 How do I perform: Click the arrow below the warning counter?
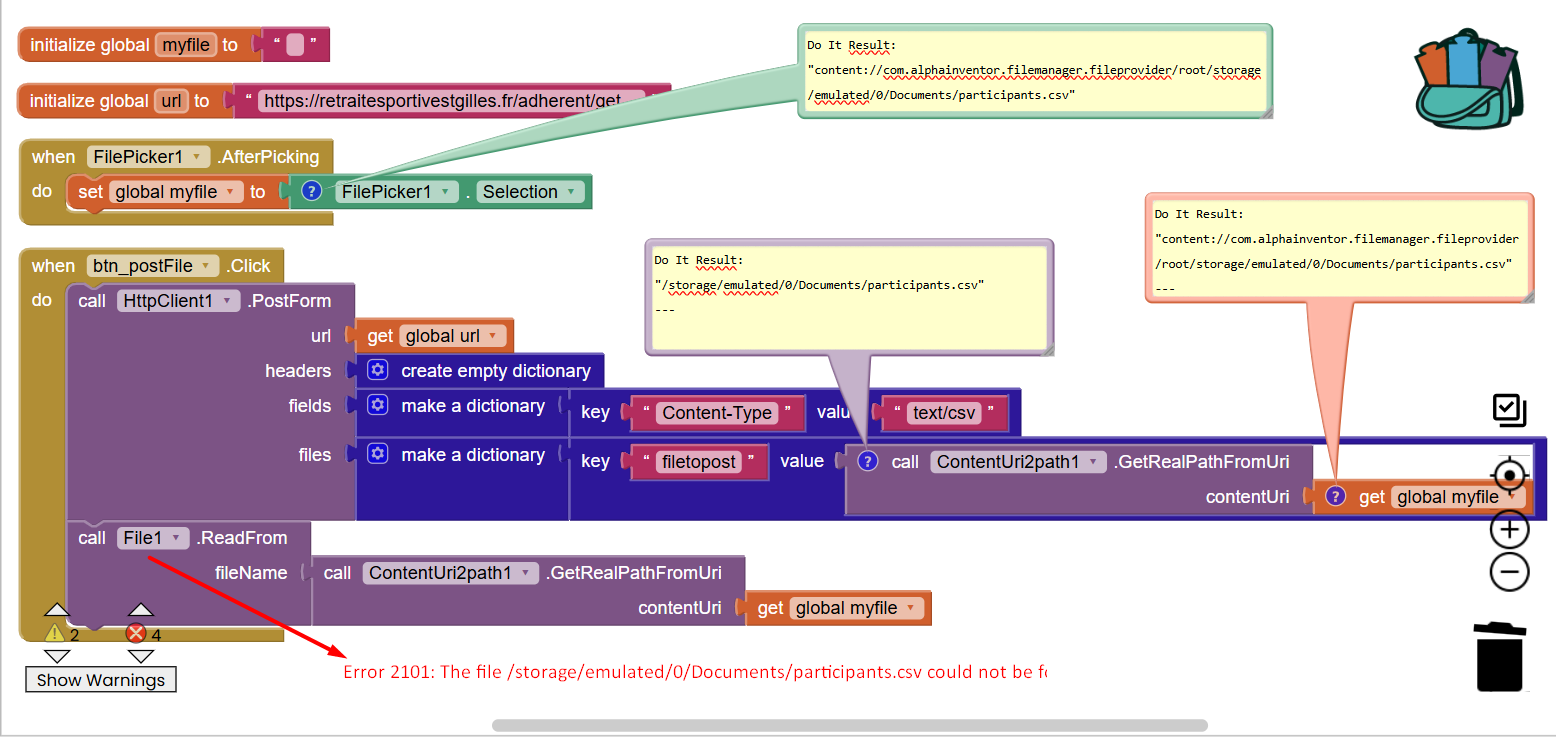click(56, 656)
